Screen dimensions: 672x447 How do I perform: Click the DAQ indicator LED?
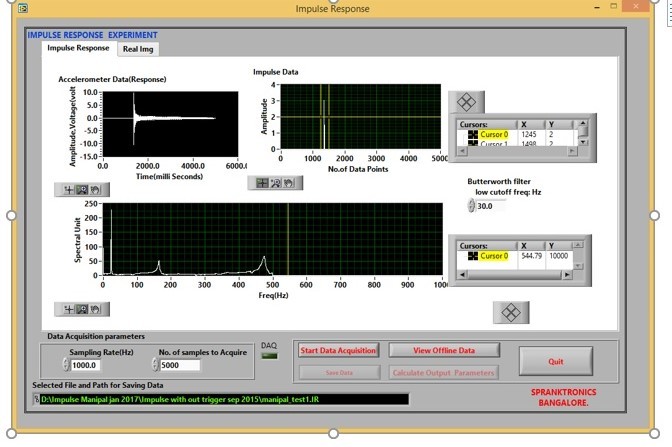[x=270, y=356]
